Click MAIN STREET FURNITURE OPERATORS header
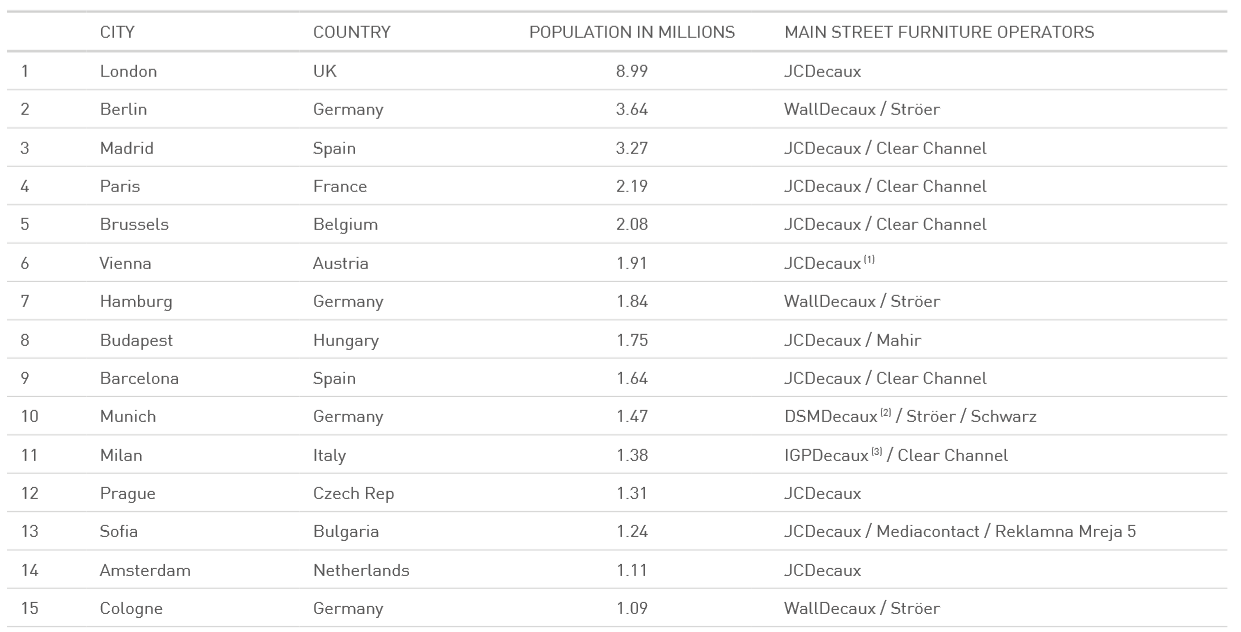 (939, 32)
